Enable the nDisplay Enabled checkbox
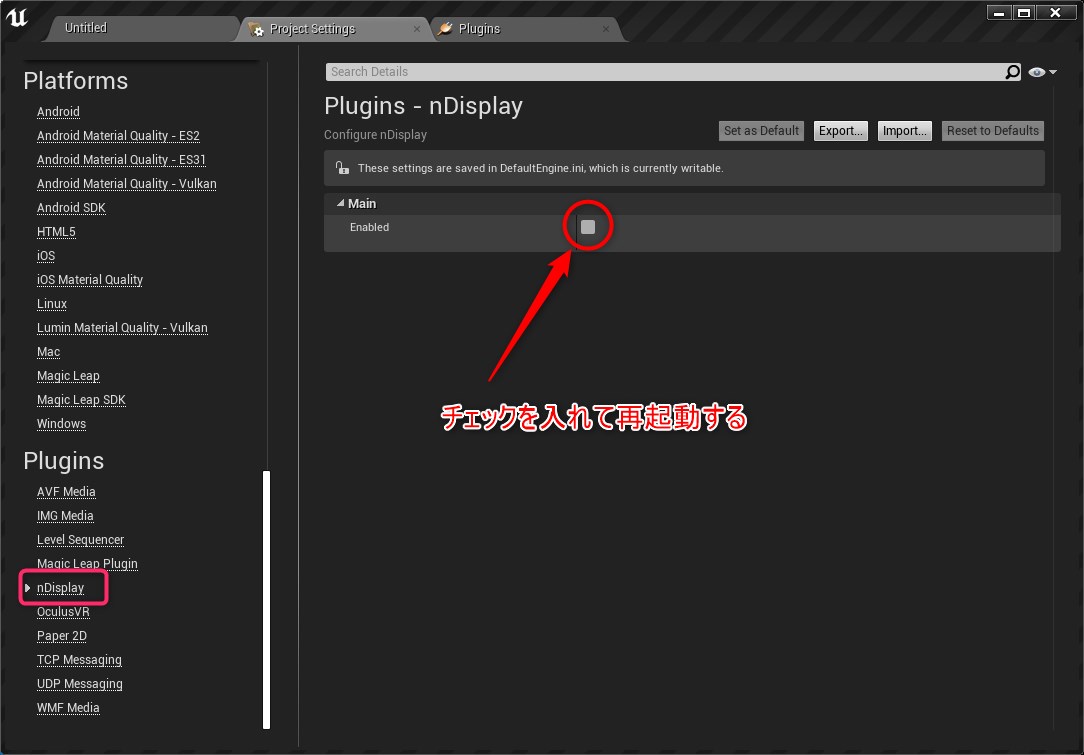This screenshot has height=755, width=1084. pyautogui.click(x=588, y=227)
